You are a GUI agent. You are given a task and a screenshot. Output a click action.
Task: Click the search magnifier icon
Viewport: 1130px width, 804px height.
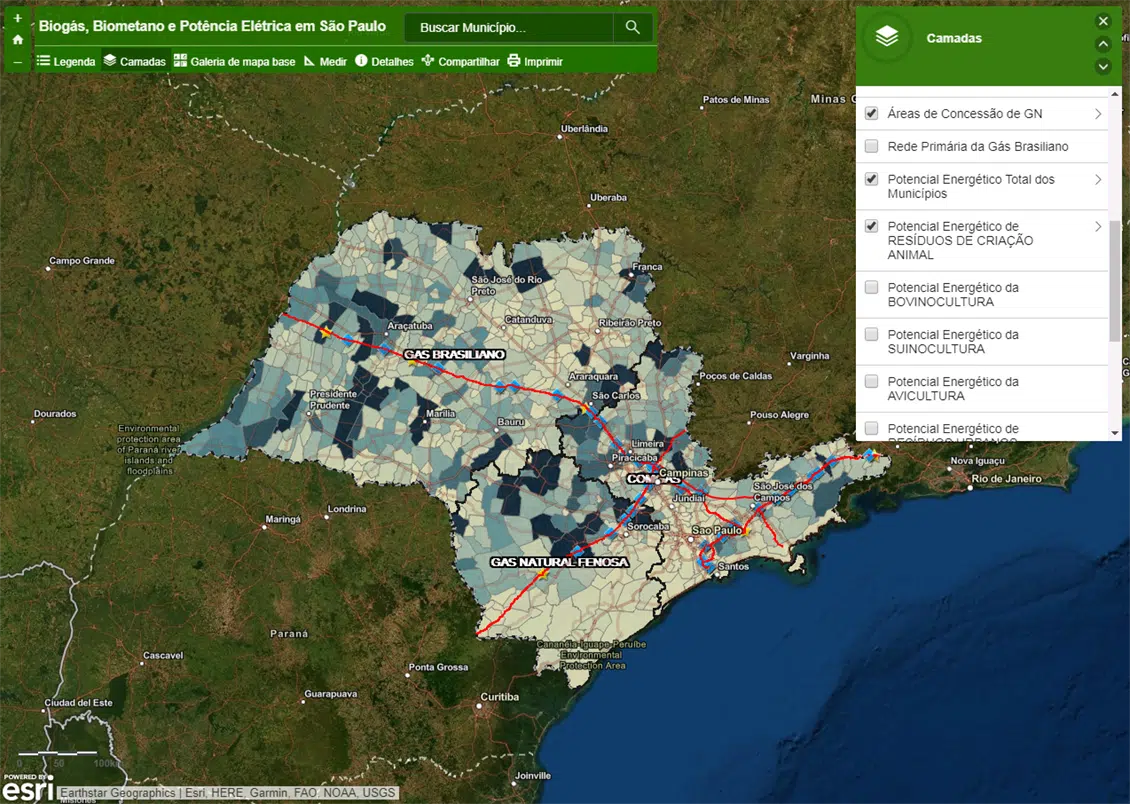633,27
